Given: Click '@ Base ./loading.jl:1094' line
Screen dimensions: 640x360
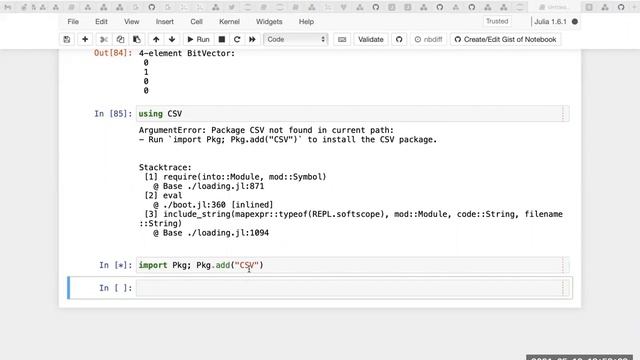Looking at the screenshot, I should pos(211,233).
